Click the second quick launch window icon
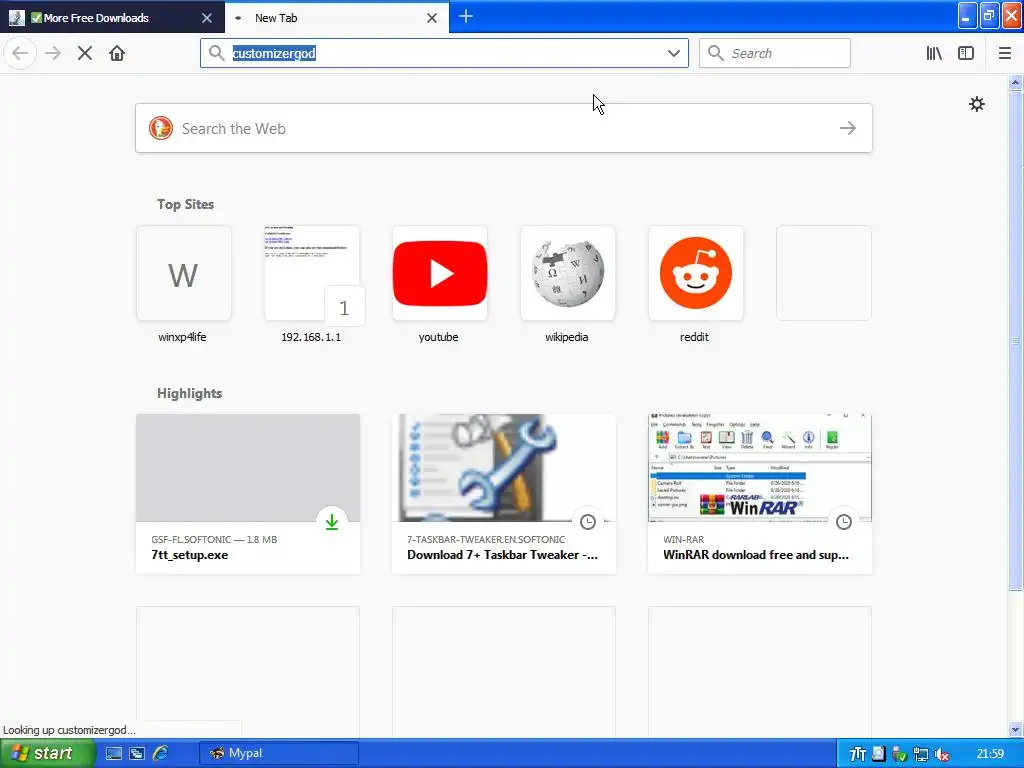The height and width of the screenshot is (768, 1024). [x=137, y=754]
